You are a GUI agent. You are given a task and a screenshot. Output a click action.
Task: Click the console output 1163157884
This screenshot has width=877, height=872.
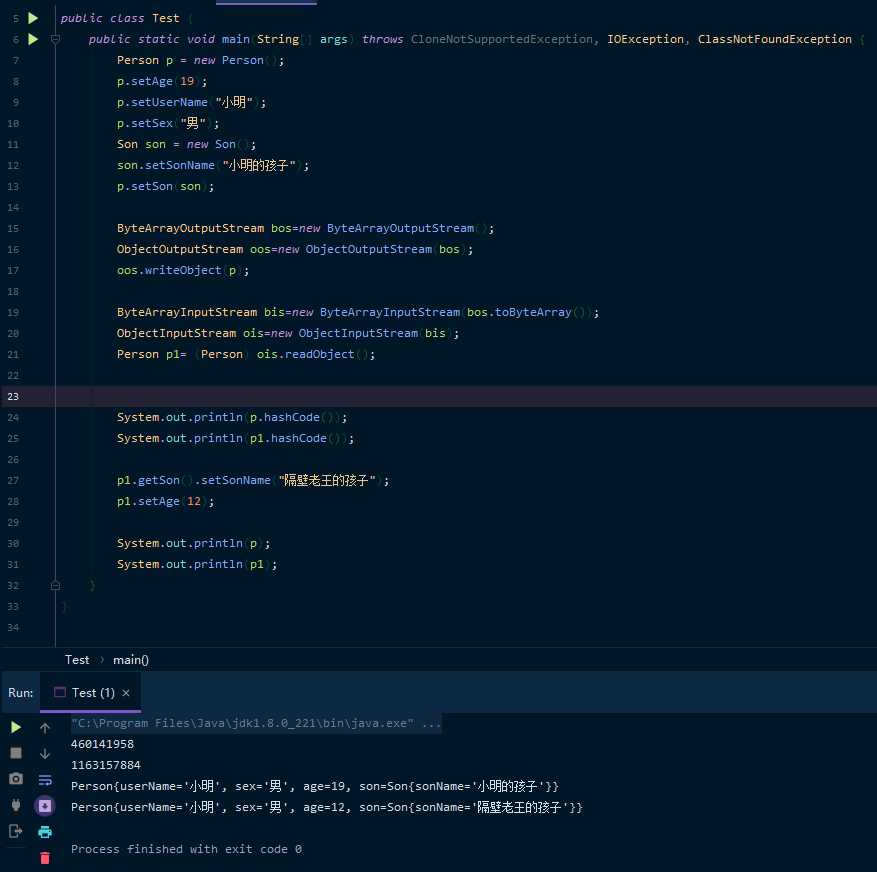coord(106,765)
